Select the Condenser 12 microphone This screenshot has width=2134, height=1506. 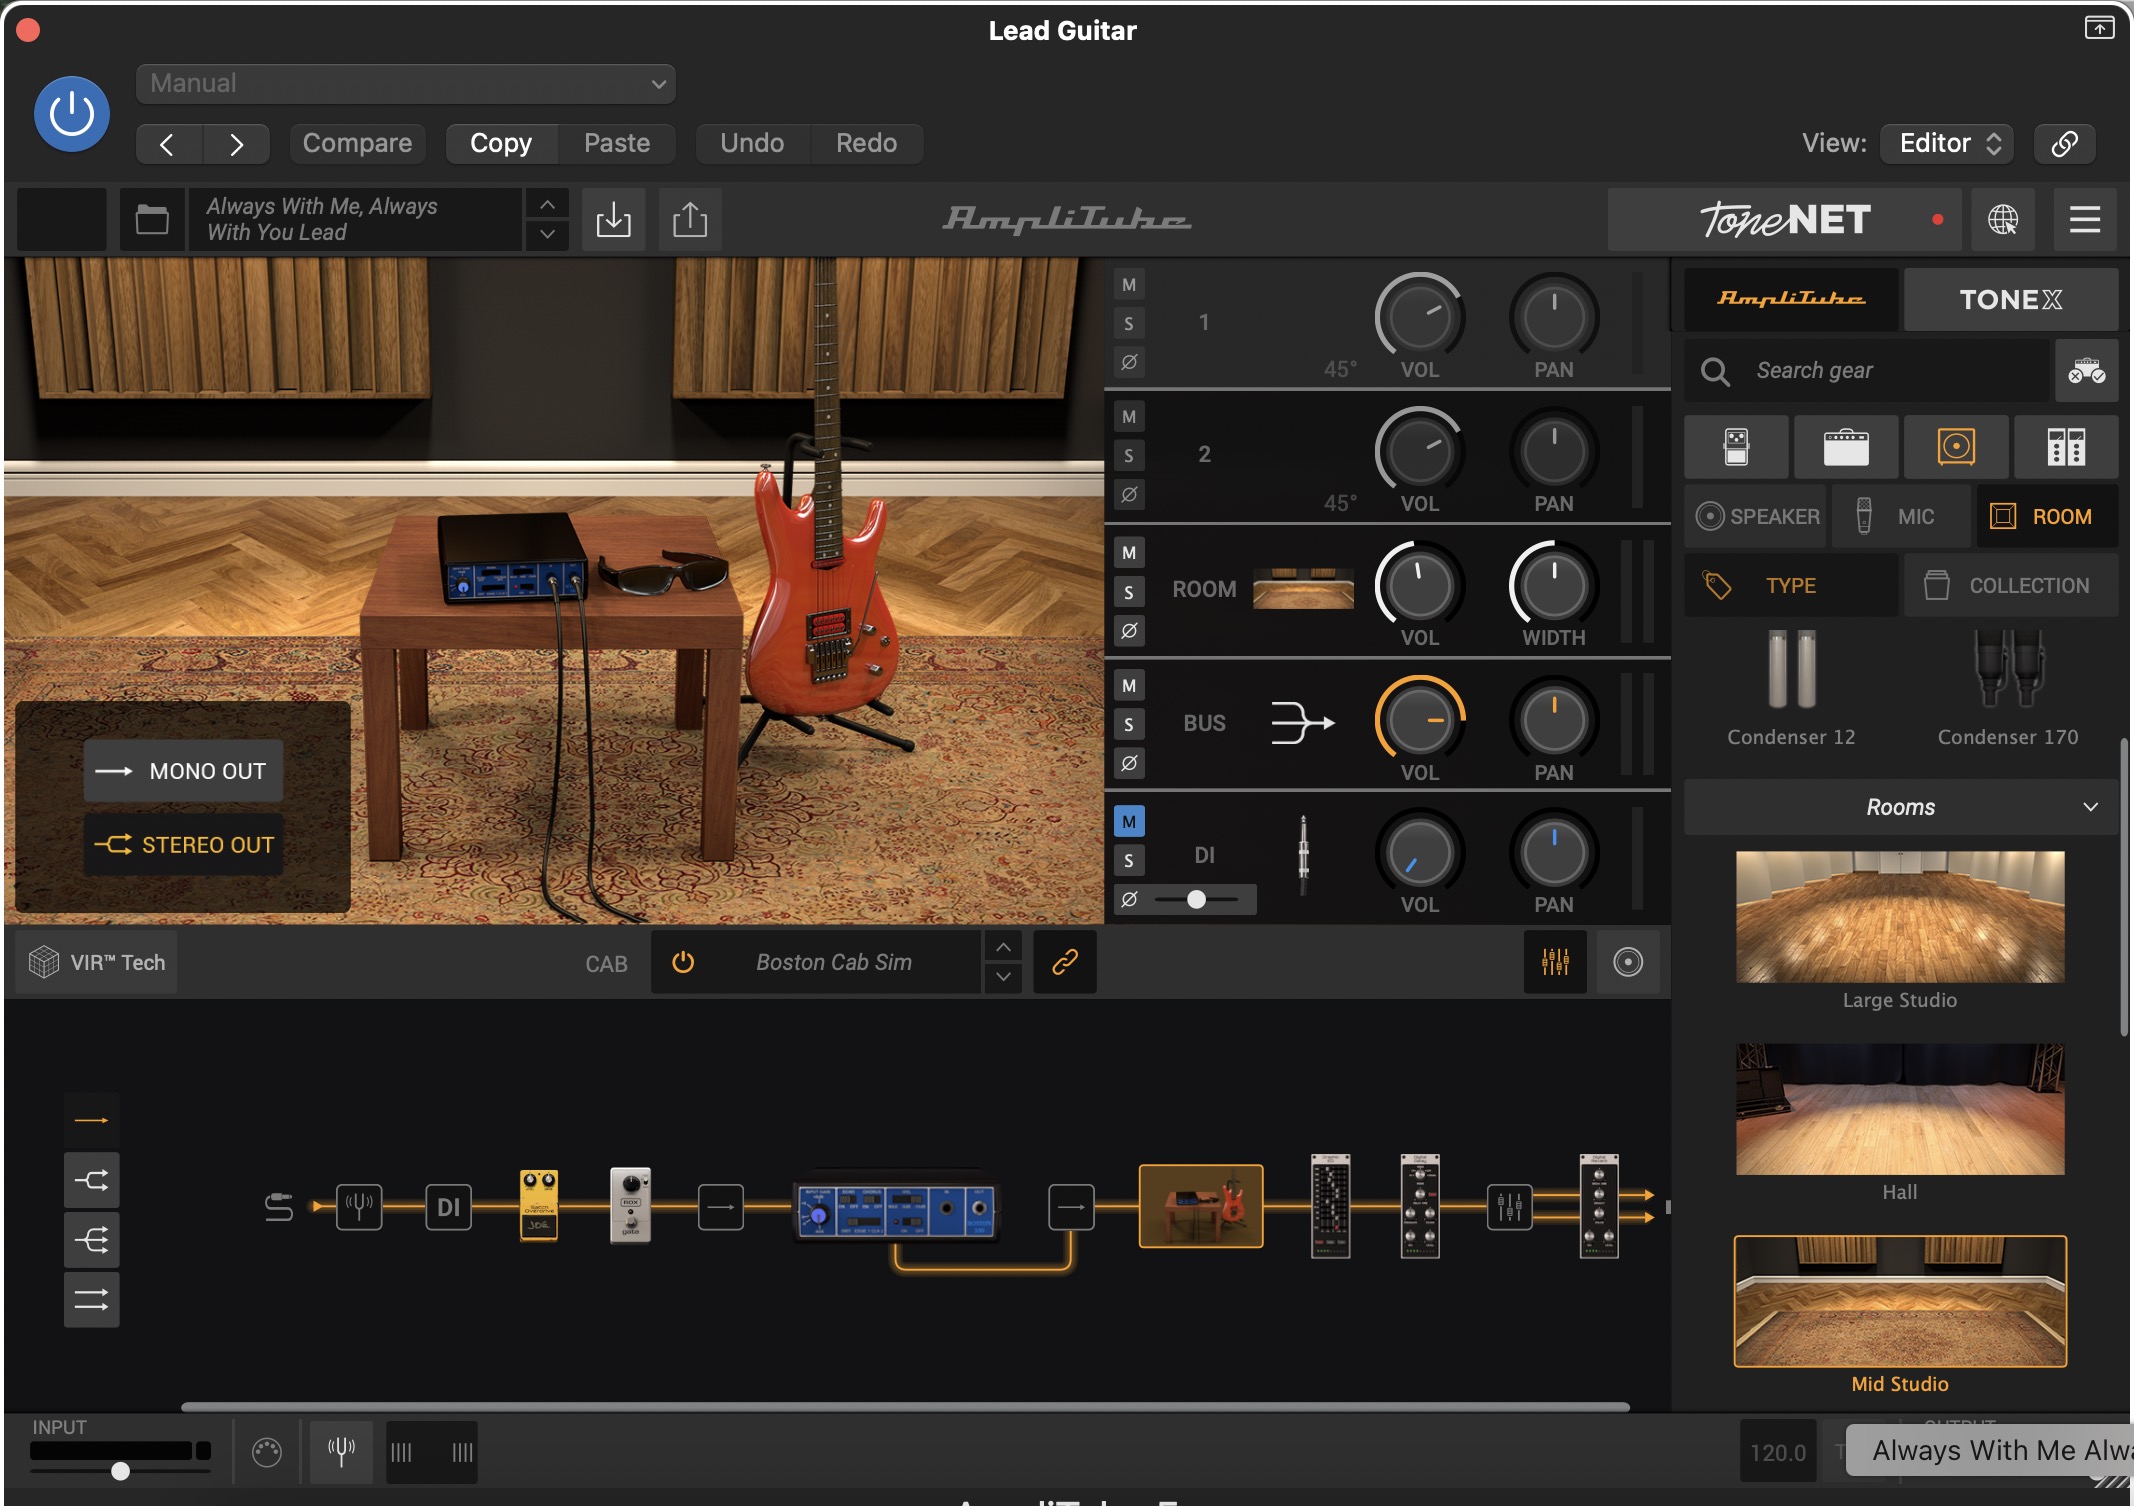pyautogui.click(x=1791, y=688)
